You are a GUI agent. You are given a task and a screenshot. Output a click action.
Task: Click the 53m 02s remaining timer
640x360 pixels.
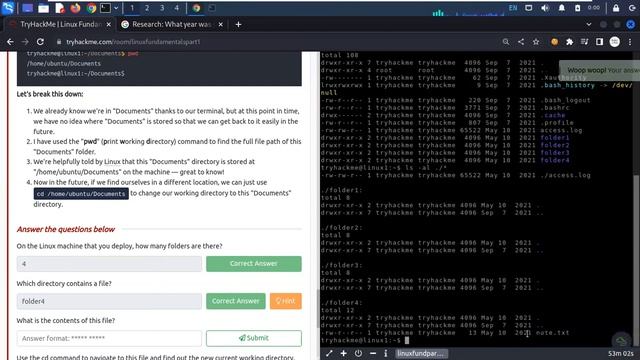621,353
